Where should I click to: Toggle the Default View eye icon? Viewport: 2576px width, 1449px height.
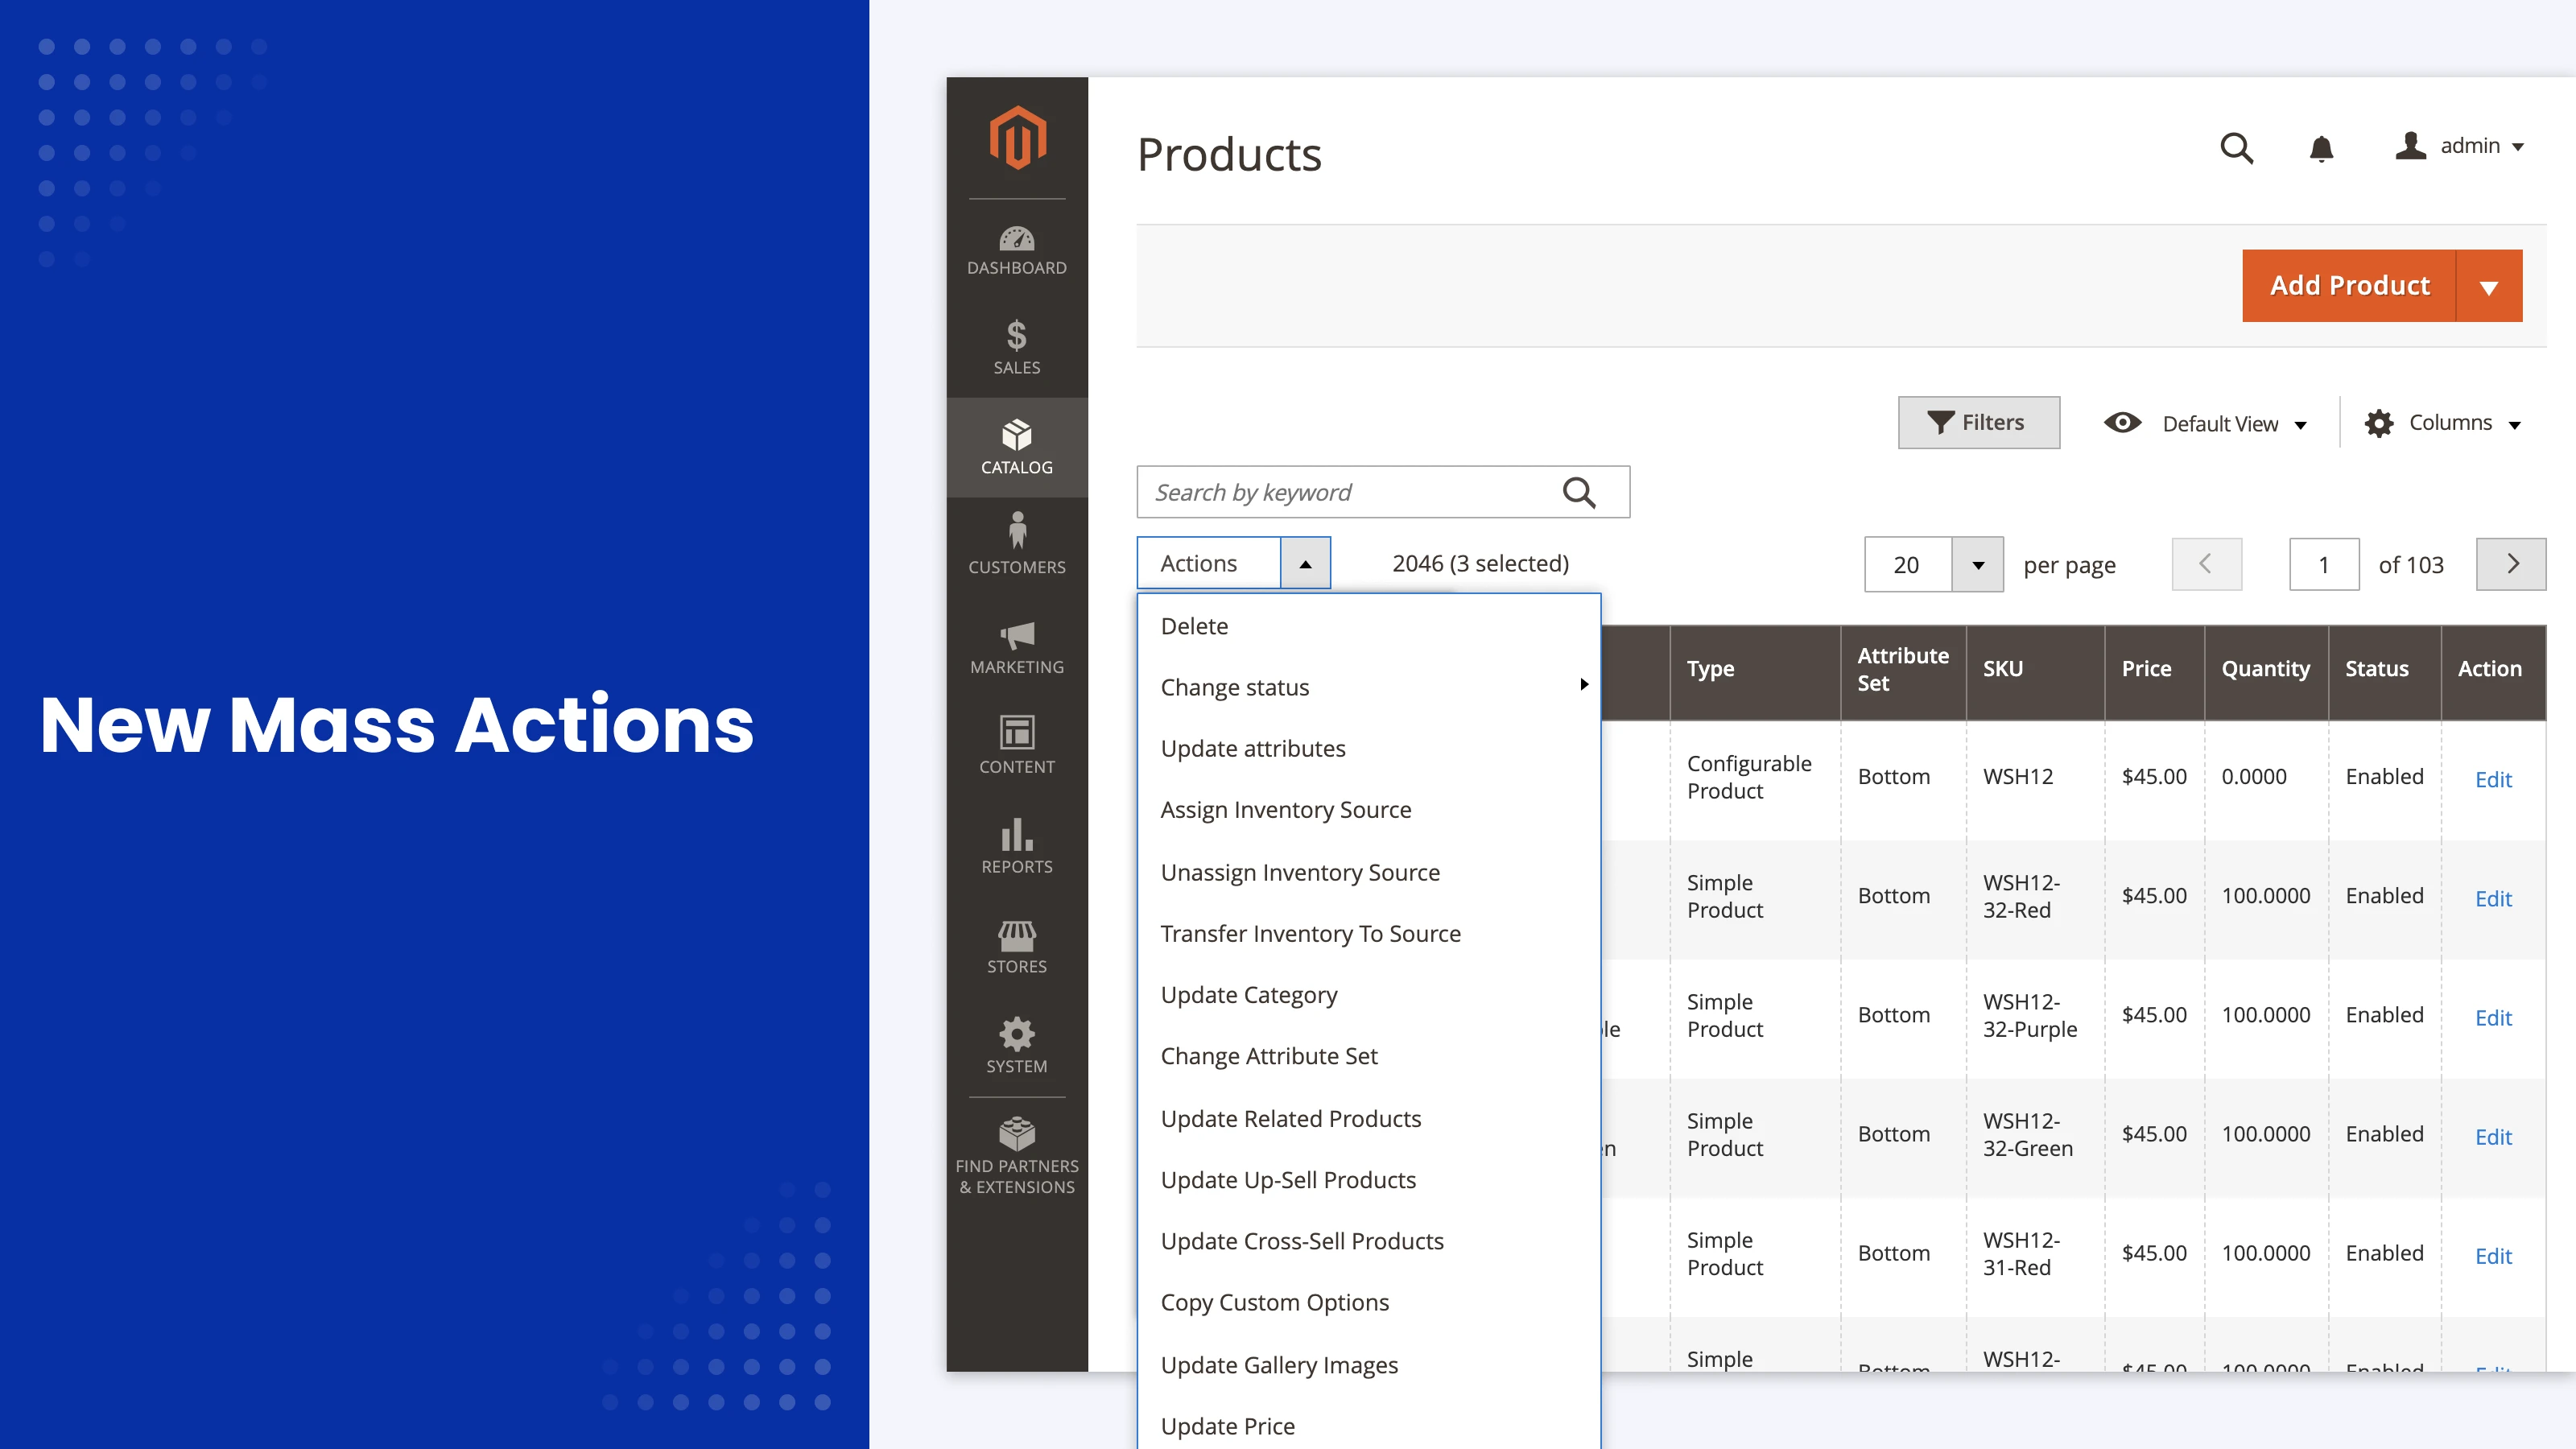(x=2122, y=423)
